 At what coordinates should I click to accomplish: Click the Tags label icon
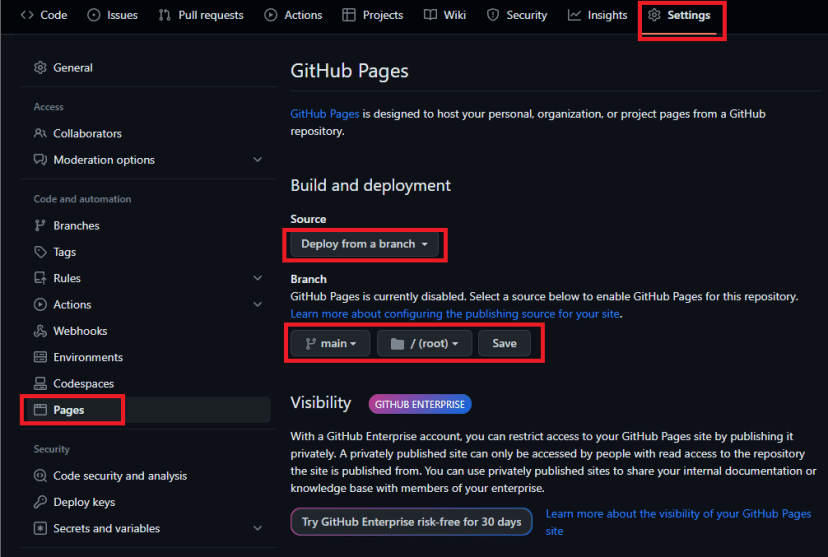(40, 252)
